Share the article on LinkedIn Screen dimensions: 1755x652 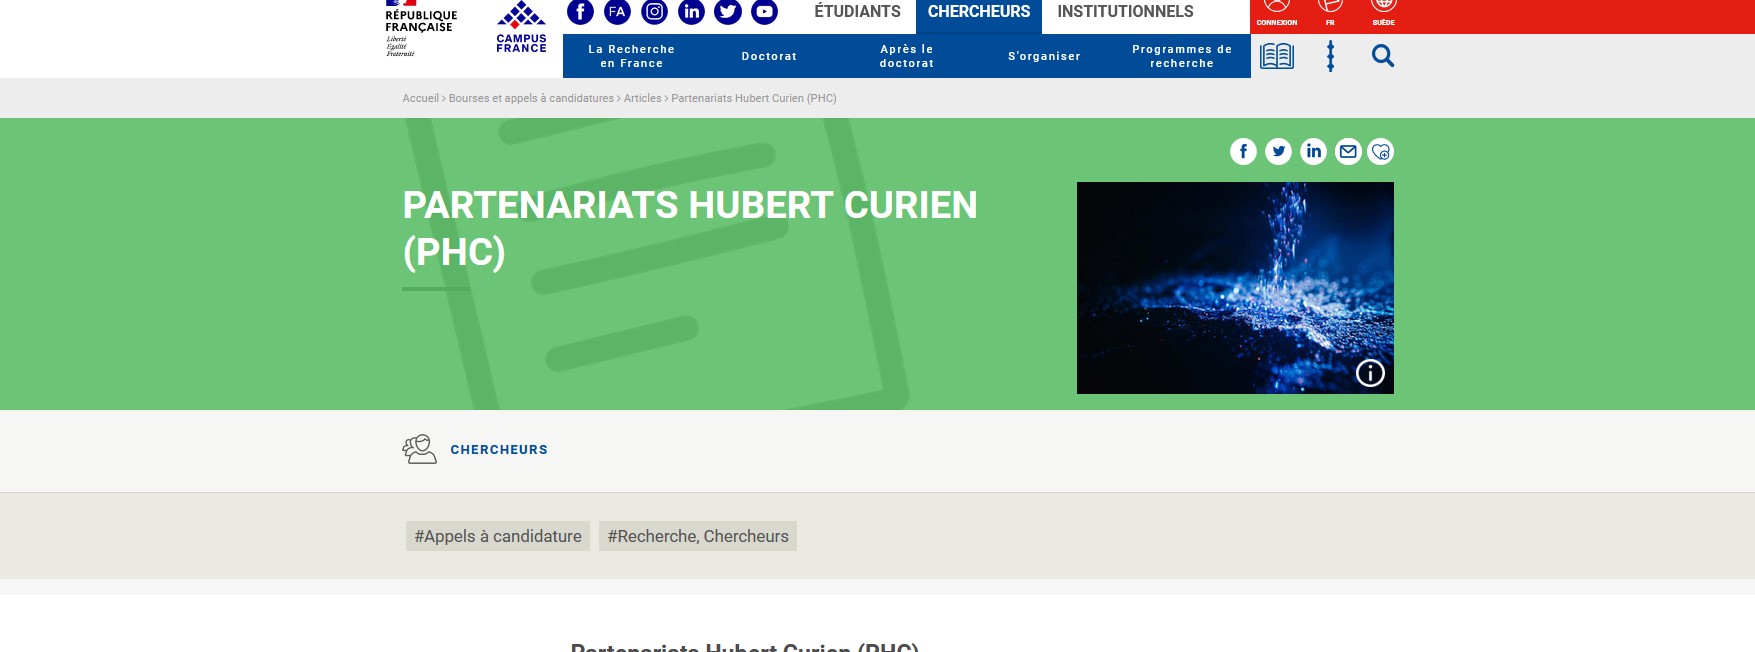[x=1313, y=151]
